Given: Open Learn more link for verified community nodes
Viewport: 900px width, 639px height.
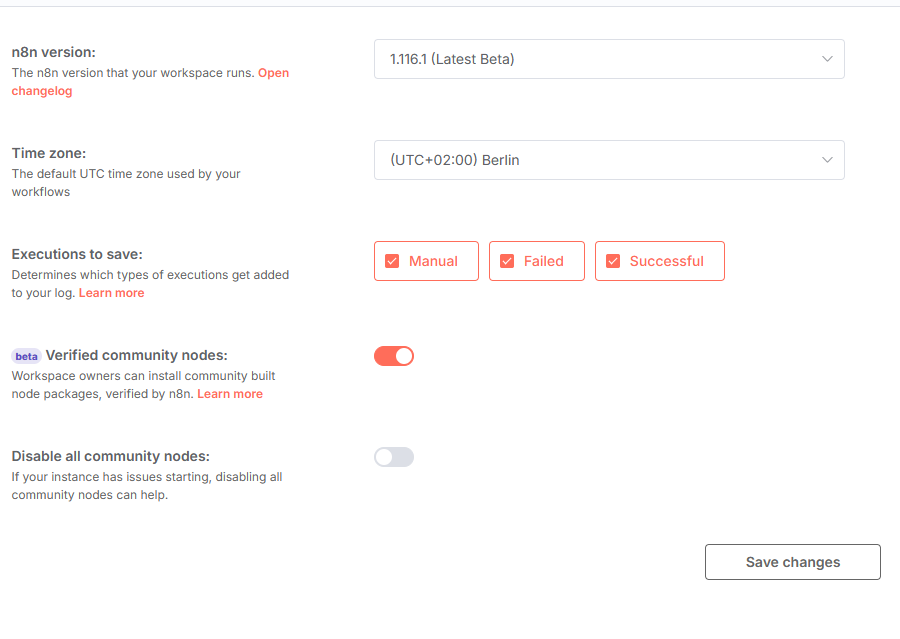Looking at the screenshot, I should coord(230,394).
